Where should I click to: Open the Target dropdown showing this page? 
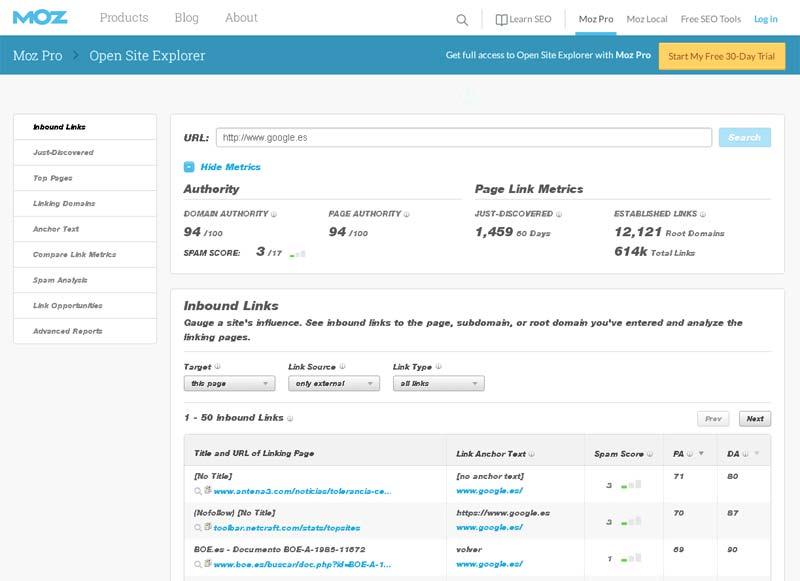point(229,384)
